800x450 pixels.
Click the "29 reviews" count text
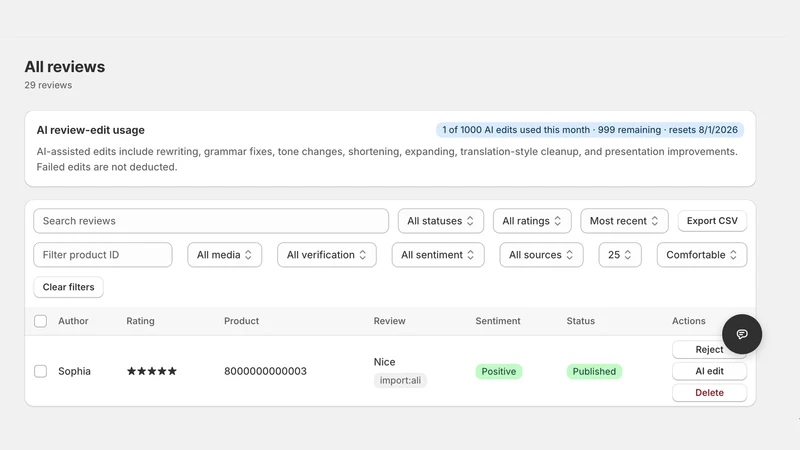[48, 85]
